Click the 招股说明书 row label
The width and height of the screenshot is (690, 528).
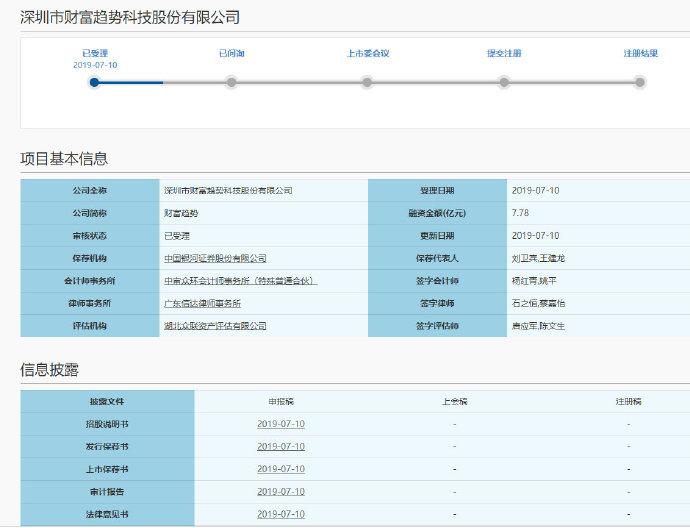click(x=107, y=424)
